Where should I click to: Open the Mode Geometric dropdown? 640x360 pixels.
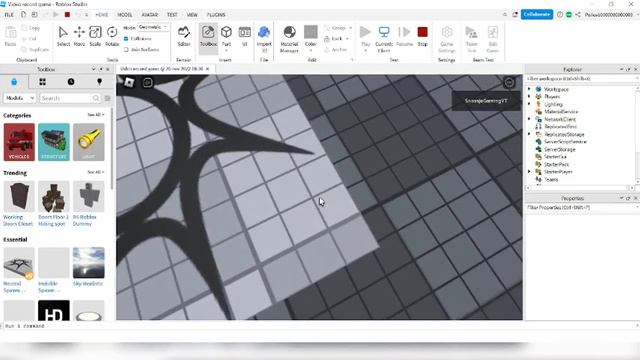[x=153, y=27]
